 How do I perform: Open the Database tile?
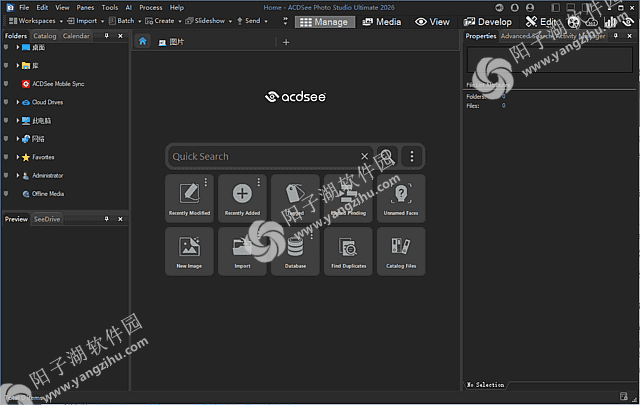click(x=295, y=251)
